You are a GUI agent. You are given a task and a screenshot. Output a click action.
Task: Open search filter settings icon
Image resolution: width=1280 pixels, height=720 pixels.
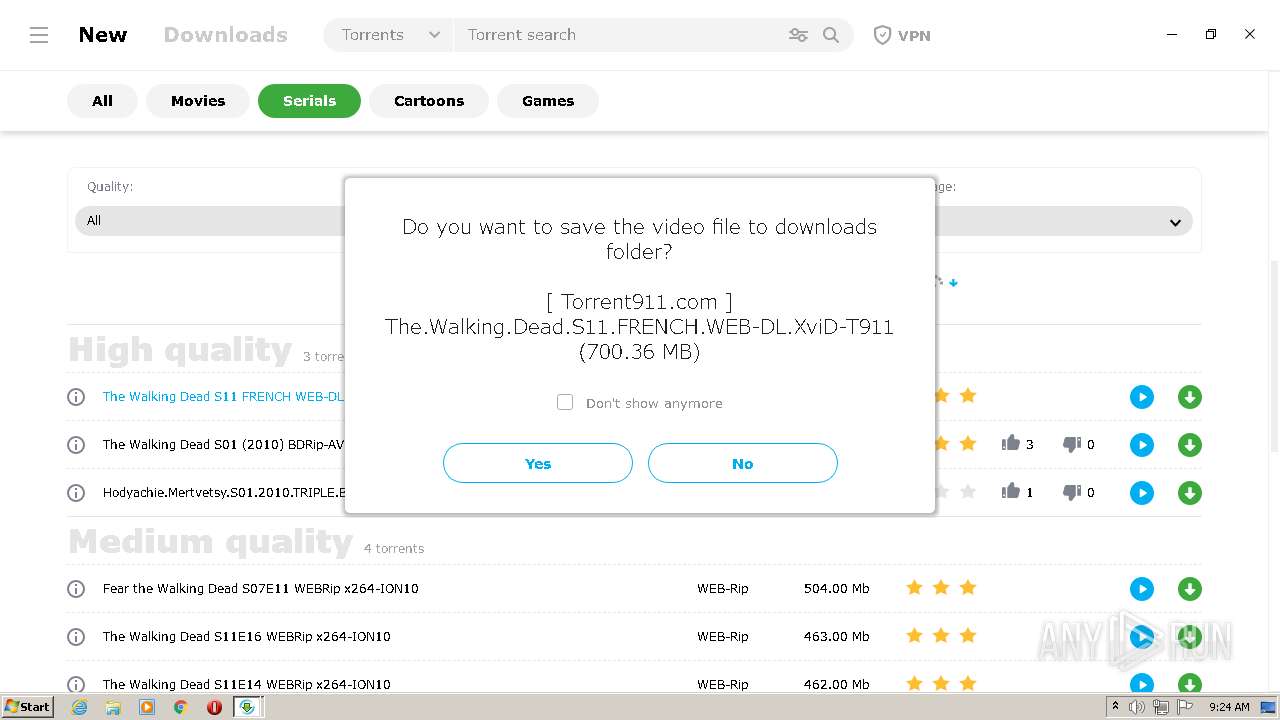[x=798, y=35]
